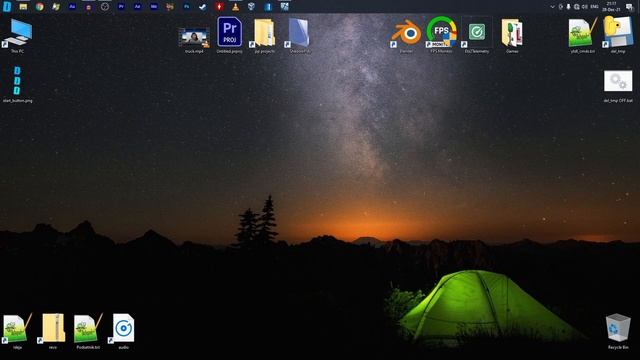This screenshot has width=640, height=360.
Task: Select the truck.mp4 video thumbnail
Action: (x=194, y=40)
